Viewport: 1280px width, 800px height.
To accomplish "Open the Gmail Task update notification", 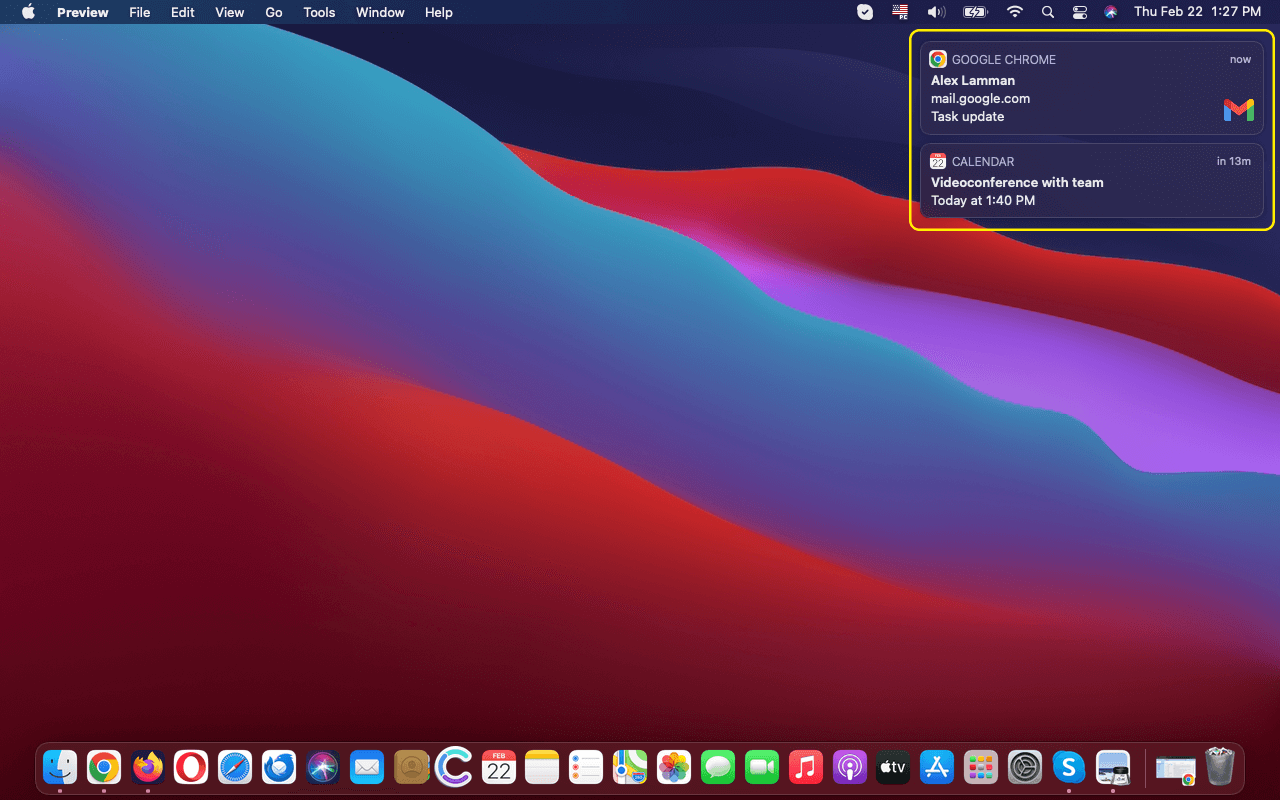I will 1090,88.
